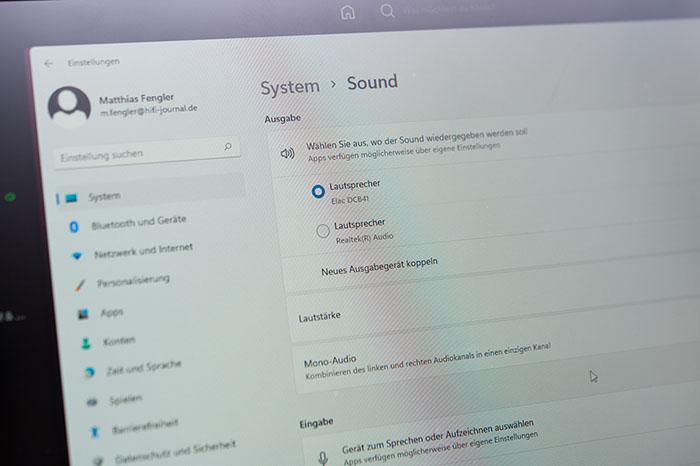Open Bluetooth und Geräte section
This screenshot has width=700, height=466.
pos(139,222)
